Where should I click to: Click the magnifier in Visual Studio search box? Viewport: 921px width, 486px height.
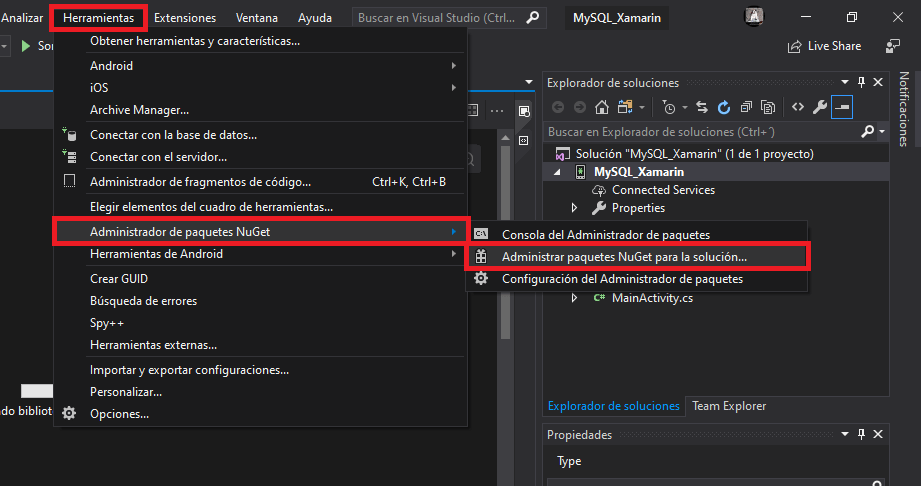(x=532, y=18)
